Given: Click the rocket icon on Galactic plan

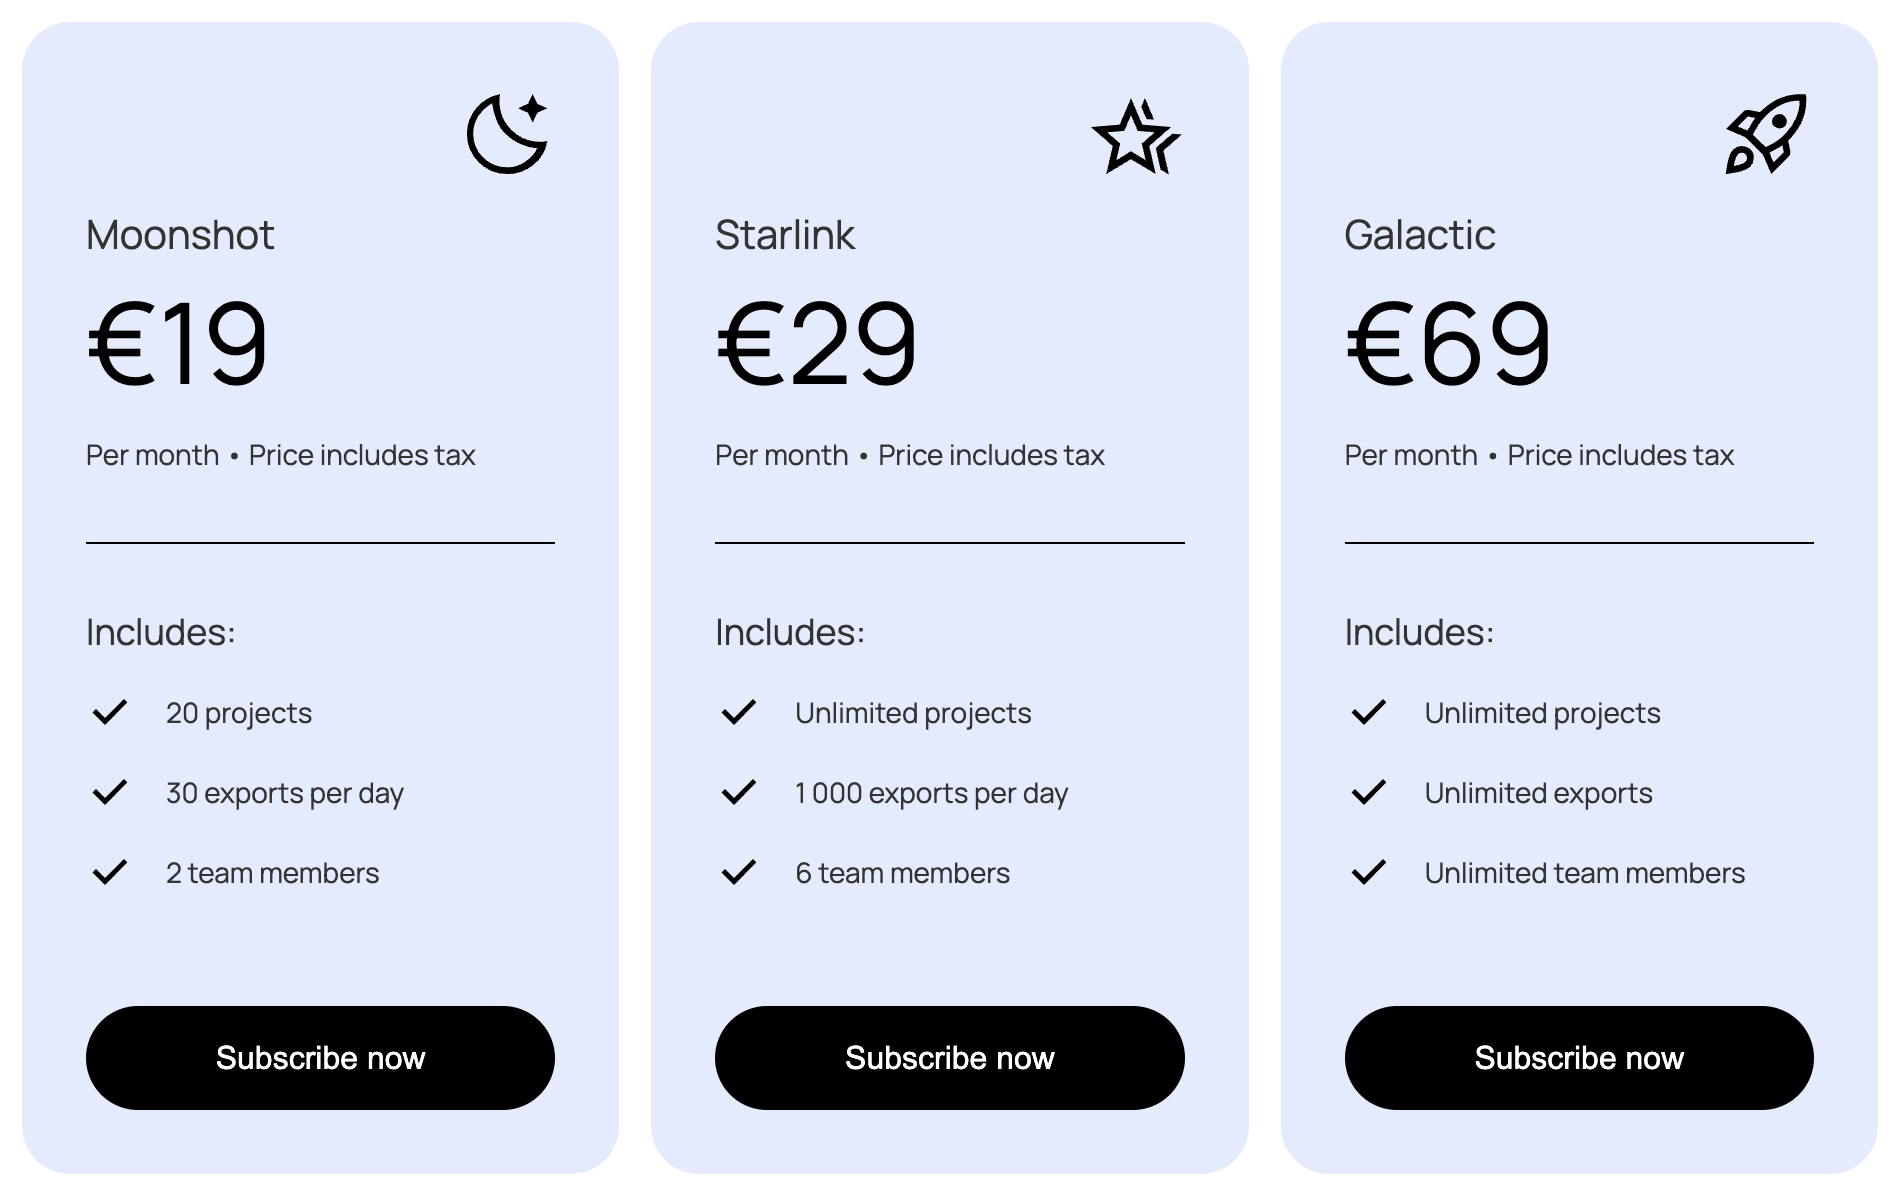Looking at the screenshot, I should (1766, 134).
